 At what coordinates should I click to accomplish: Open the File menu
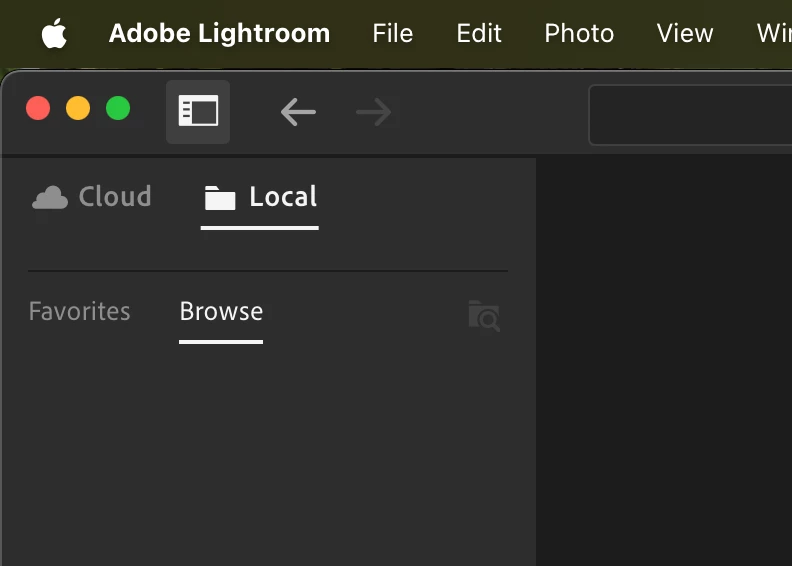392,33
